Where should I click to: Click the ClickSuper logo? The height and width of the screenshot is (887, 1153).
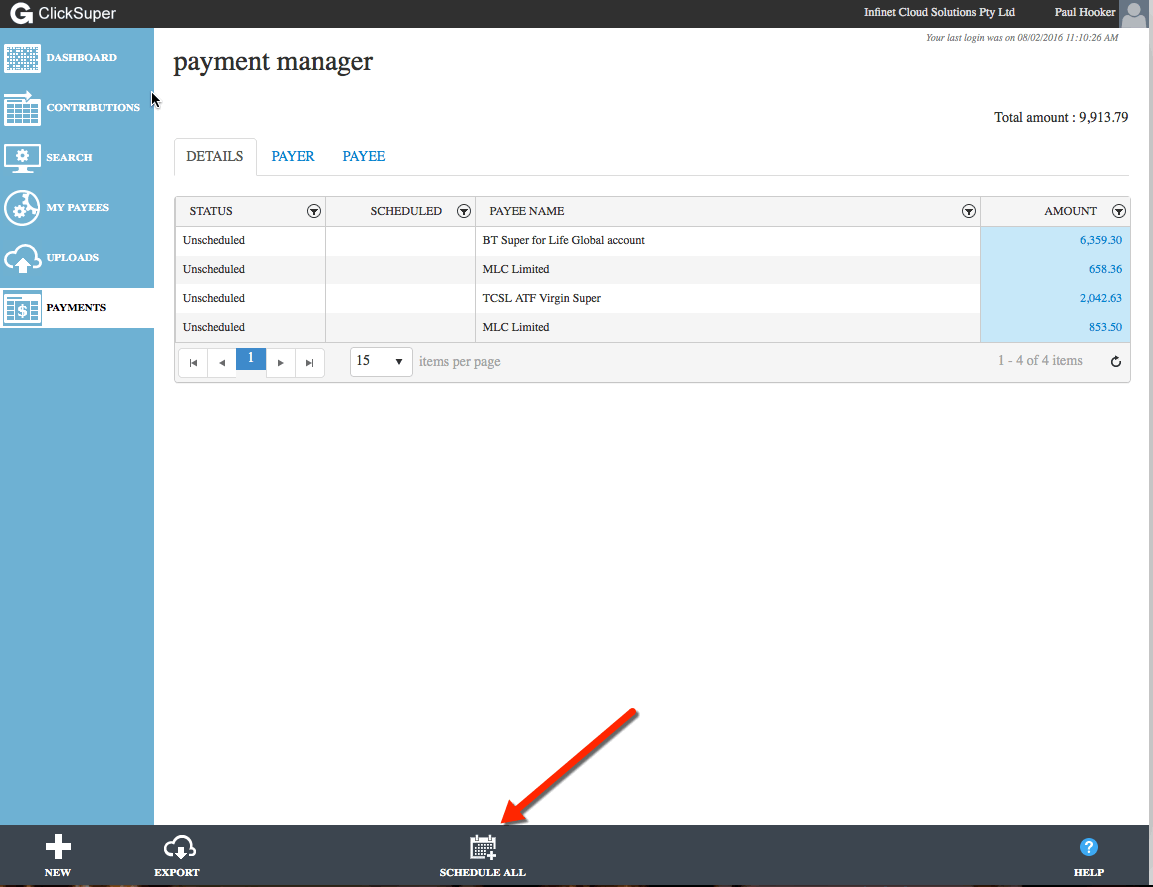tap(63, 13)
